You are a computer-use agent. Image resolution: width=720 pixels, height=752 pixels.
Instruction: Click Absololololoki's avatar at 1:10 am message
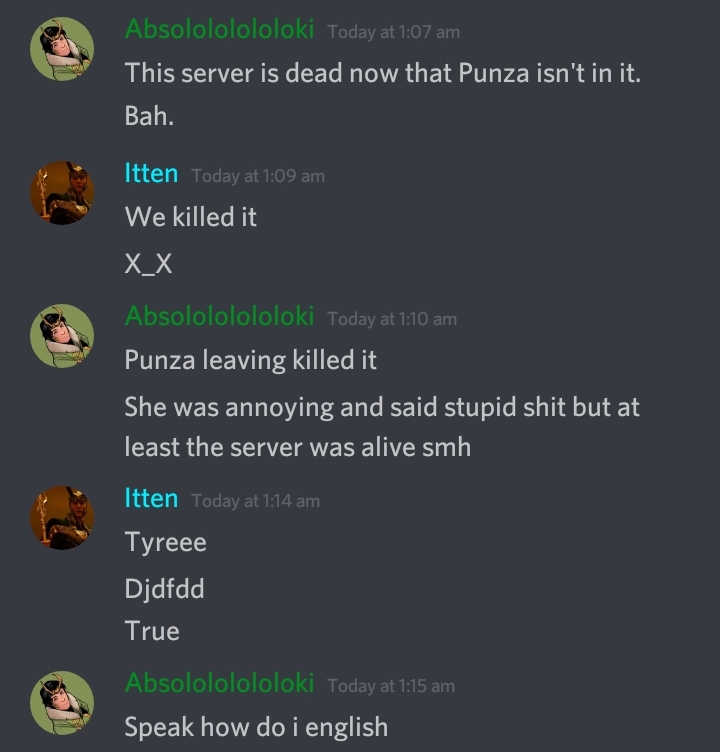62,336
